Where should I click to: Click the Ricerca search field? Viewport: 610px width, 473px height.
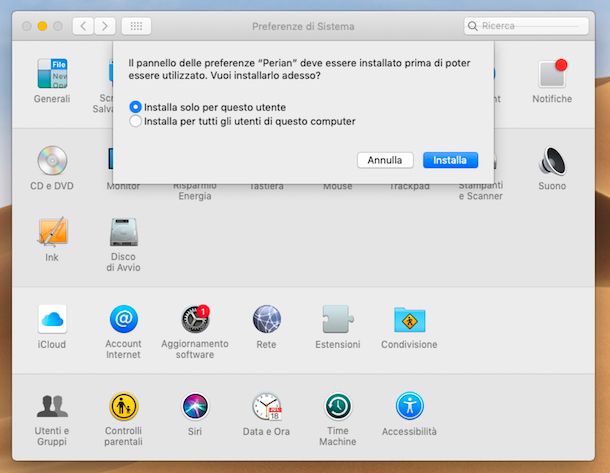[x=526, y=26]
